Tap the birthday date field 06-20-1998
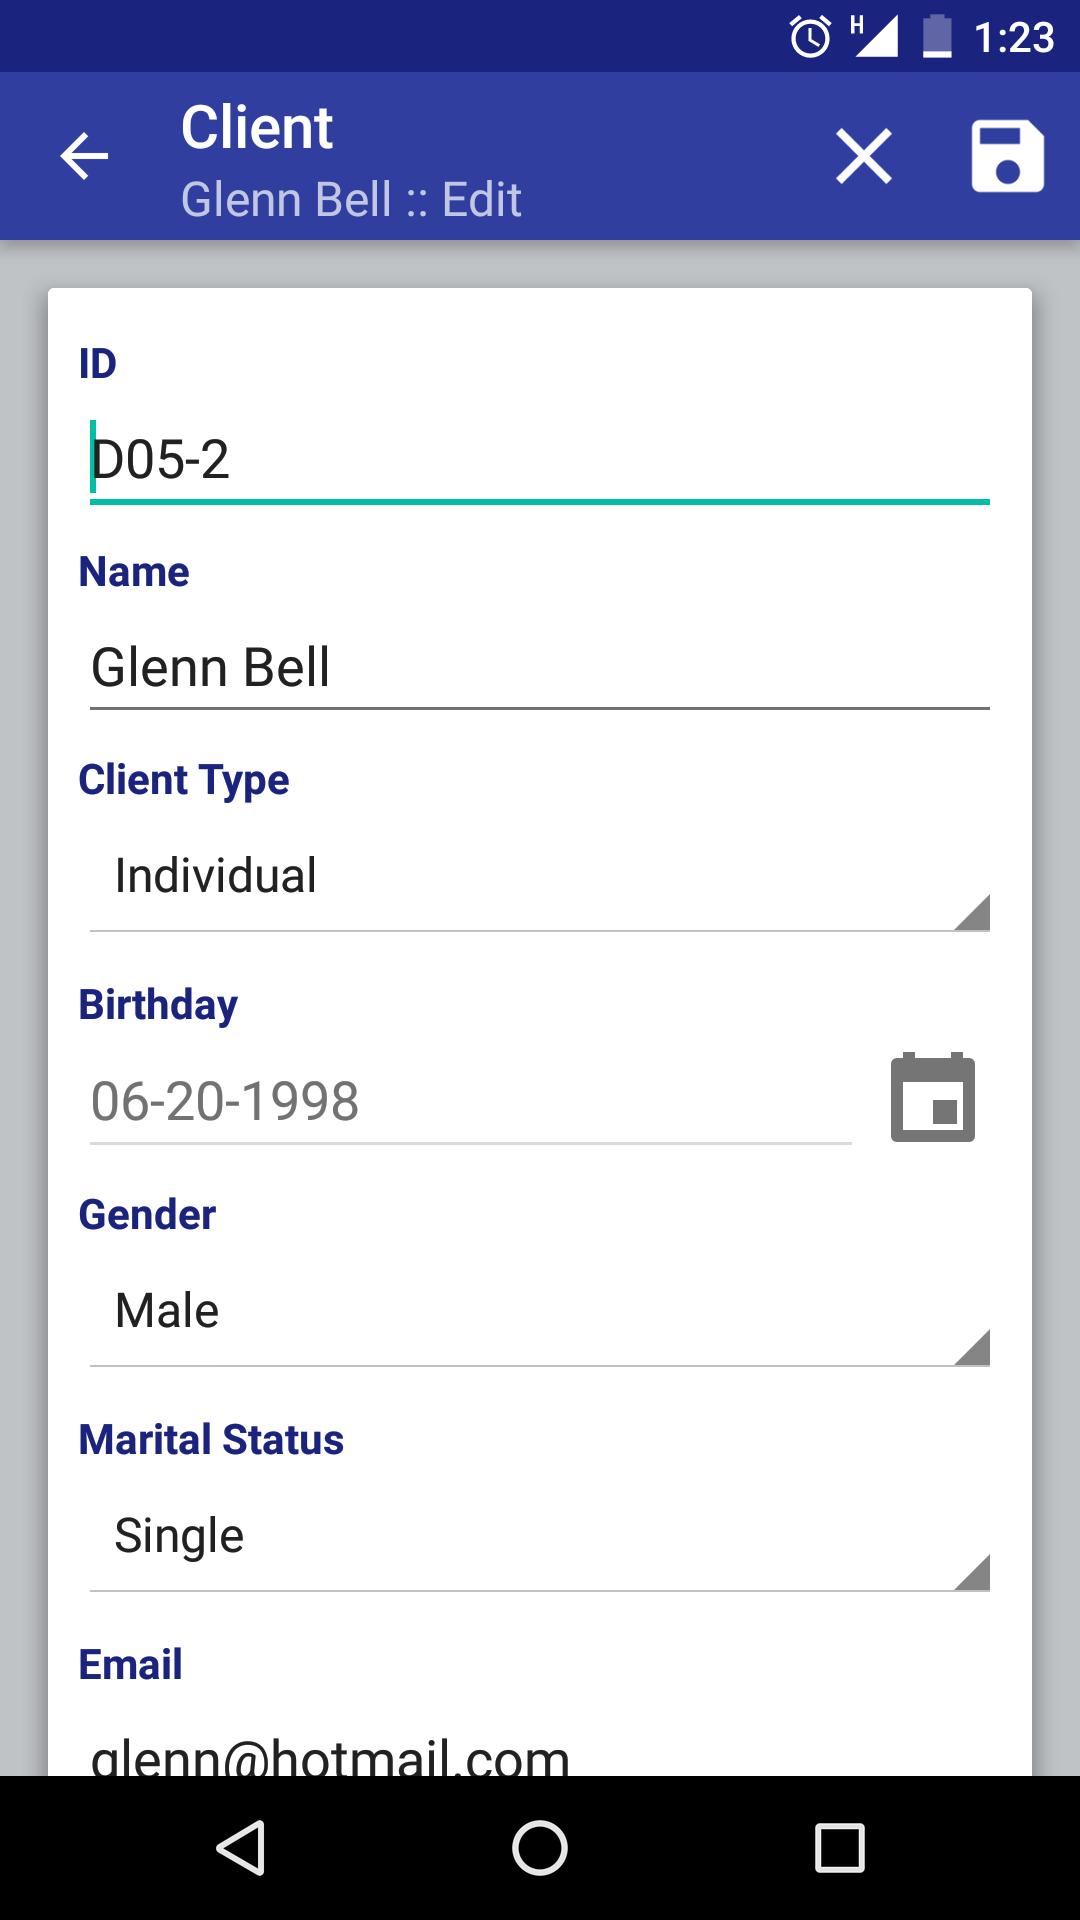The width and height of the screenshot is (1080, 1920). point(470,1102)
